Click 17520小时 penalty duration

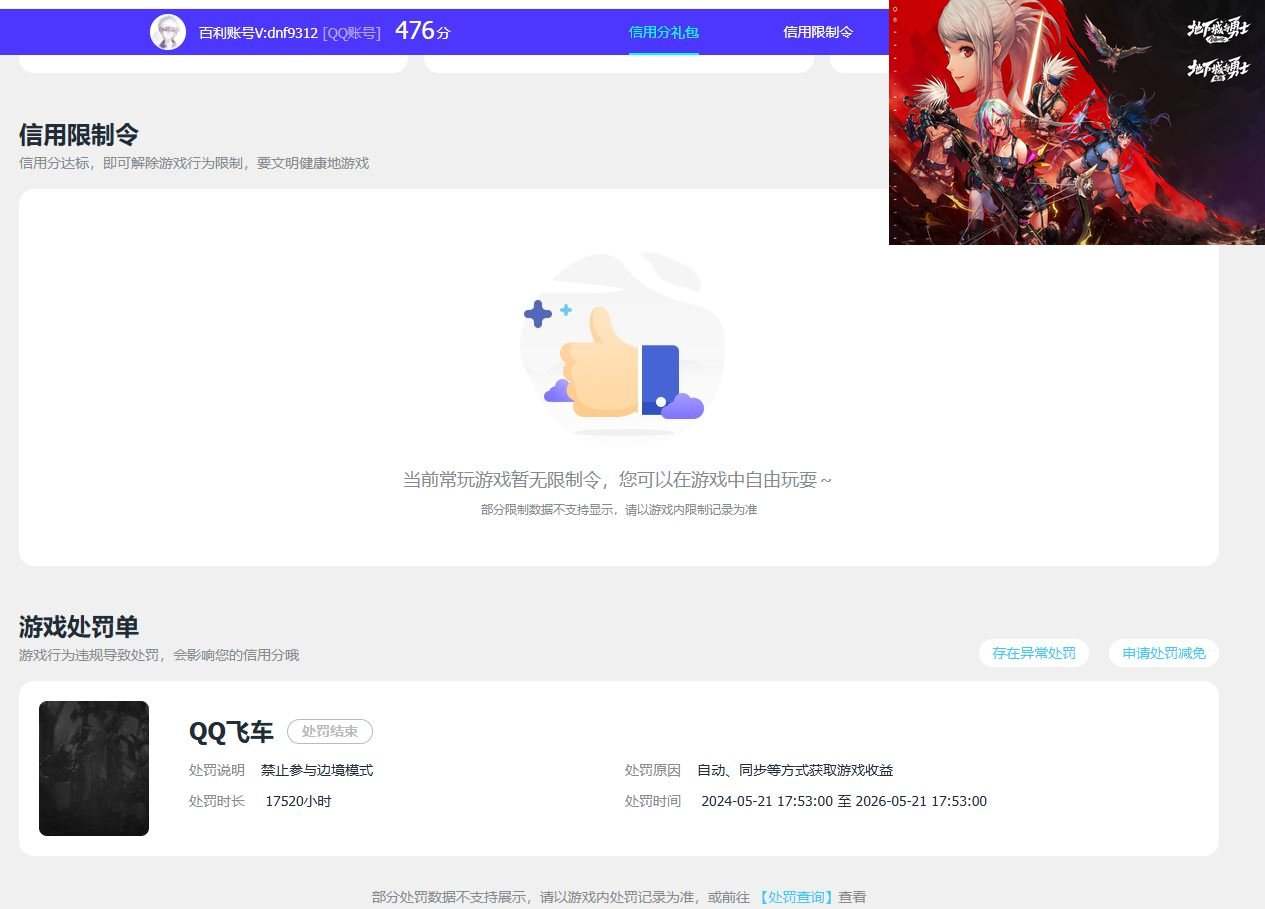tap(298, 801)
